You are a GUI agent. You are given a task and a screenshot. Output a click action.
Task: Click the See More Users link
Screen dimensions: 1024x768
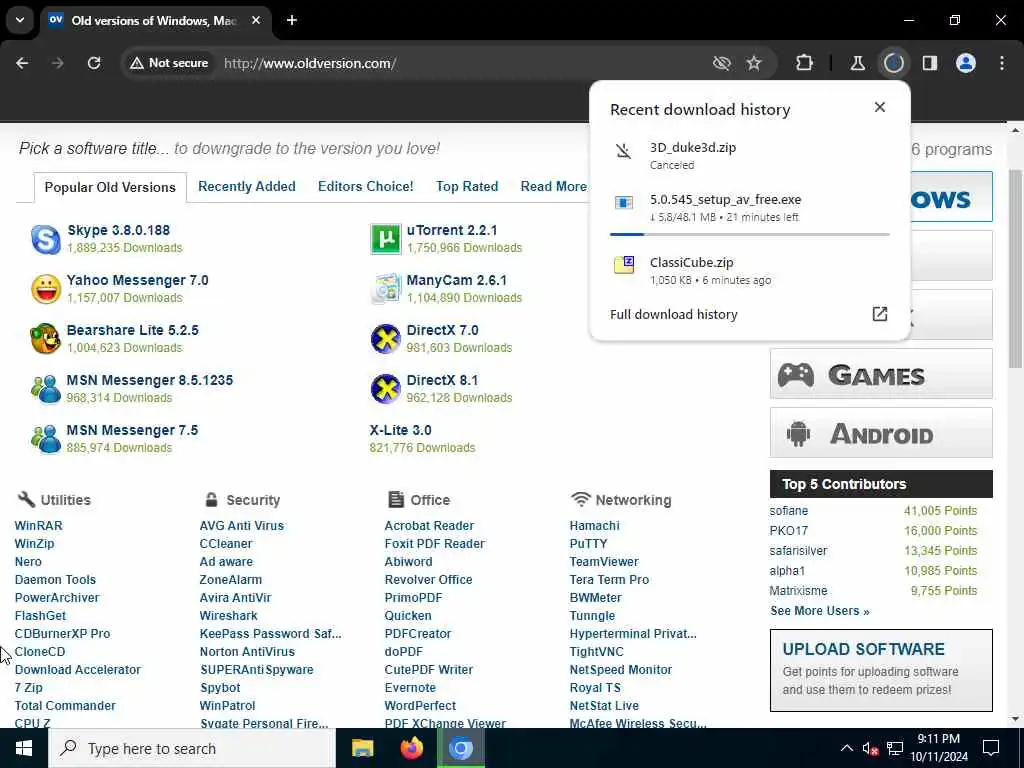coord(820,611)
